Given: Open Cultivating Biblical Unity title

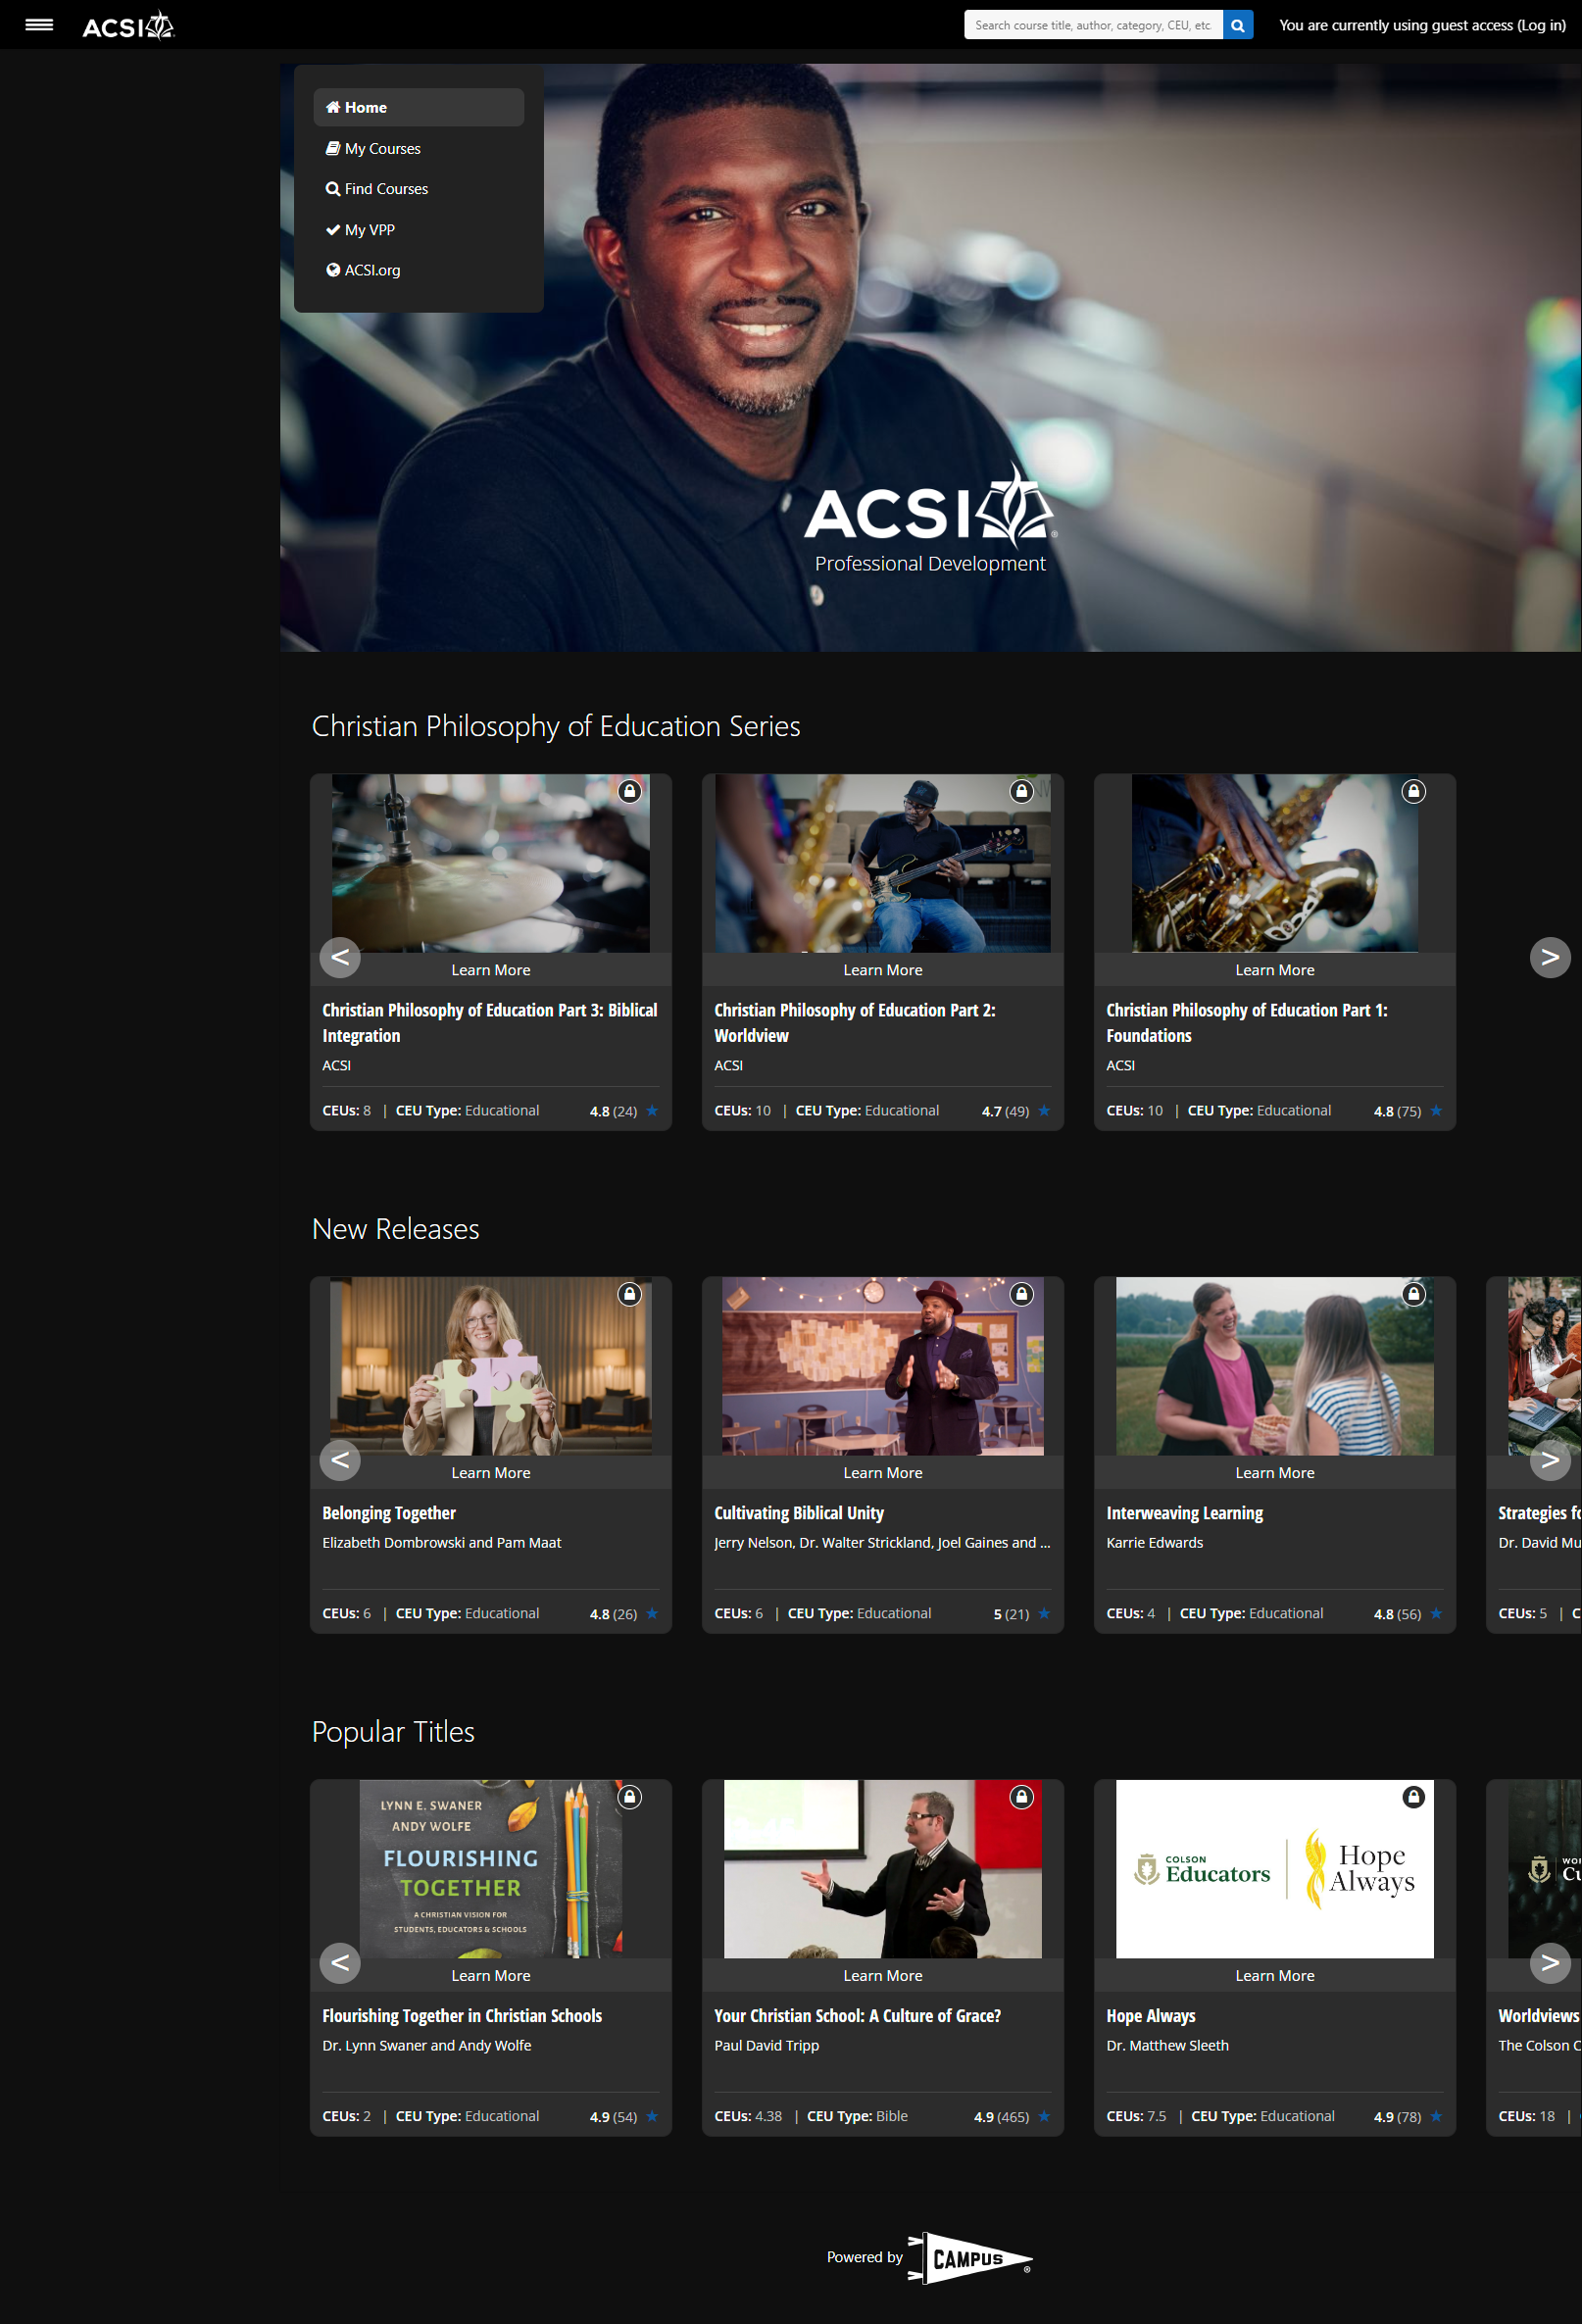Looking at the screenshot, I should tap(799, 1513).
